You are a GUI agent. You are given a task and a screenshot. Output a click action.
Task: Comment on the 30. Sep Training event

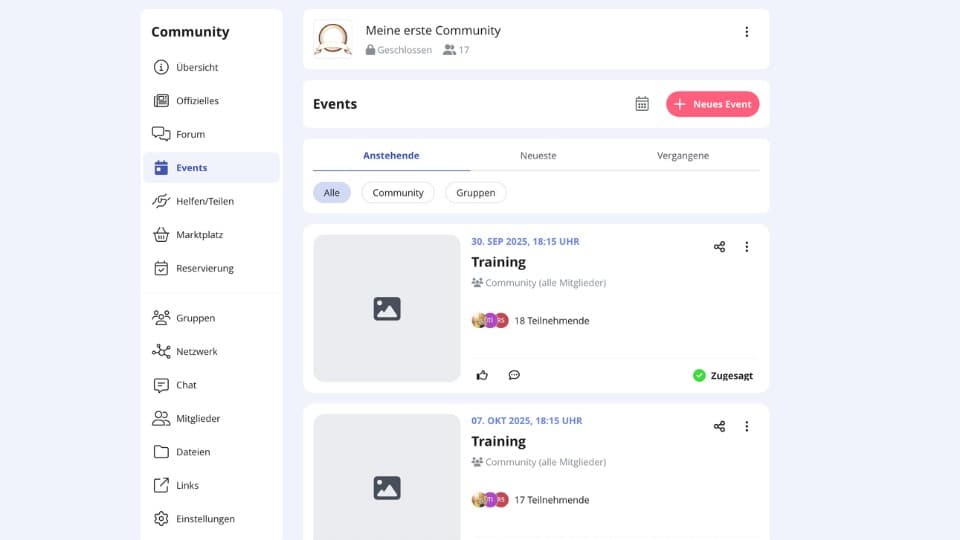tap(514, 375)
